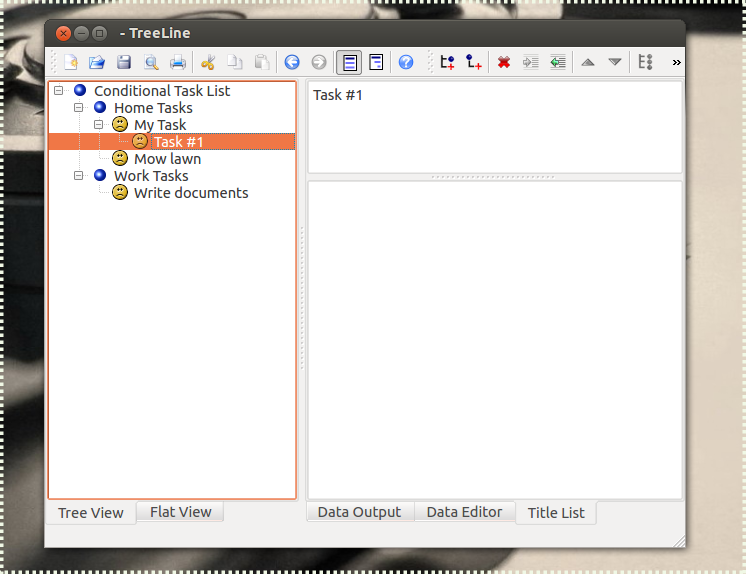Click the Unindent node green arrow icon
The image size is (746, 574).
(558, 62)
